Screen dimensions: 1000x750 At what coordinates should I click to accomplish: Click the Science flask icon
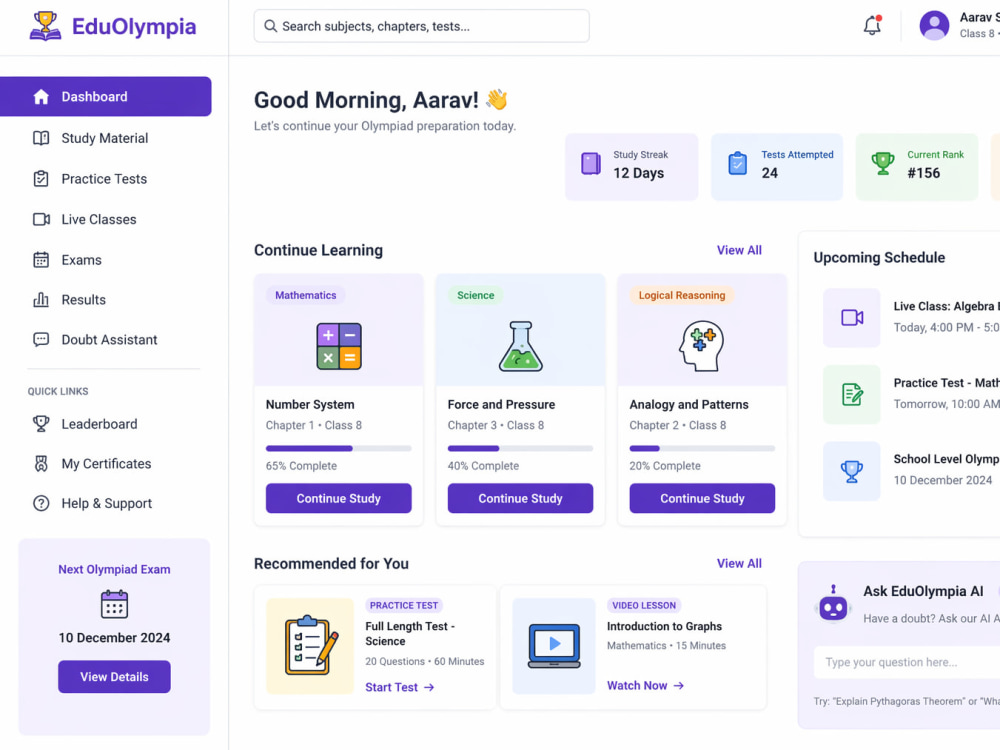(520, 346)
